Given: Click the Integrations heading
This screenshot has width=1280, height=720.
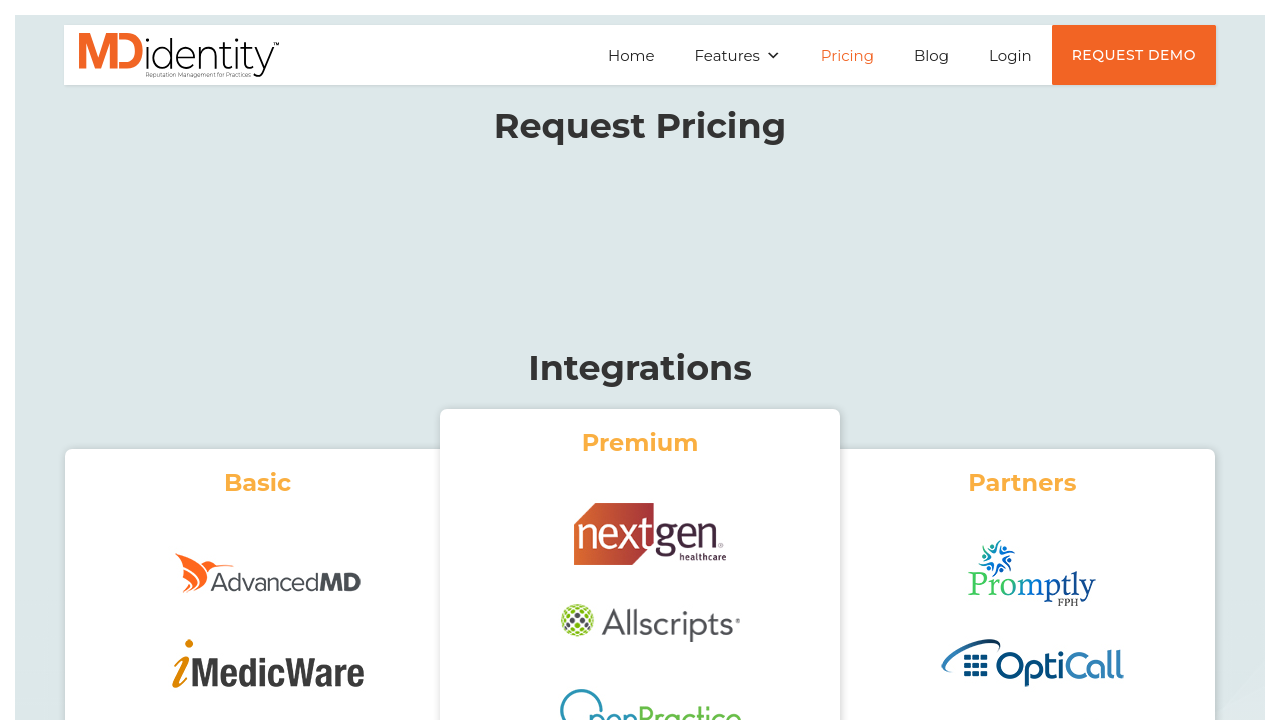Looking at the screenshot, I should click(x=640, y=368).
